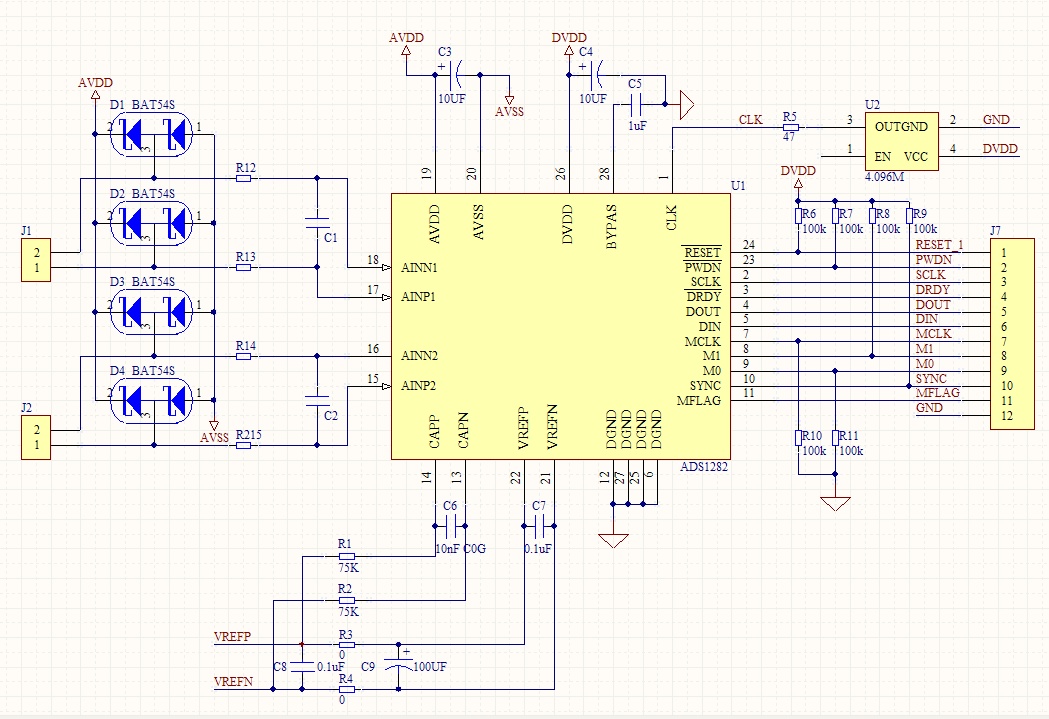
Task: Click the R3 zero-ohm resistor
Action: click(x=347, y=645)
